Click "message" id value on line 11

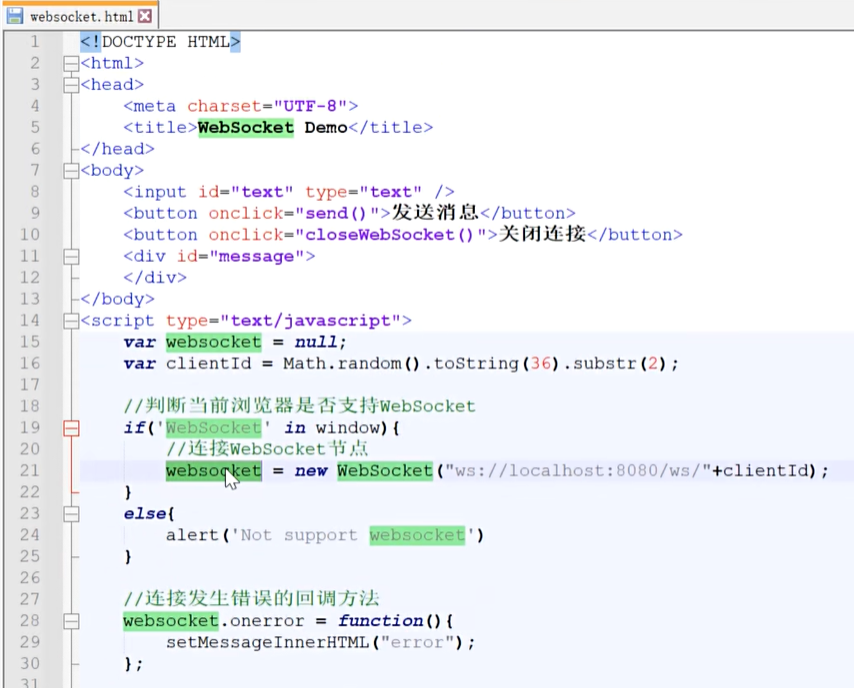257,256
